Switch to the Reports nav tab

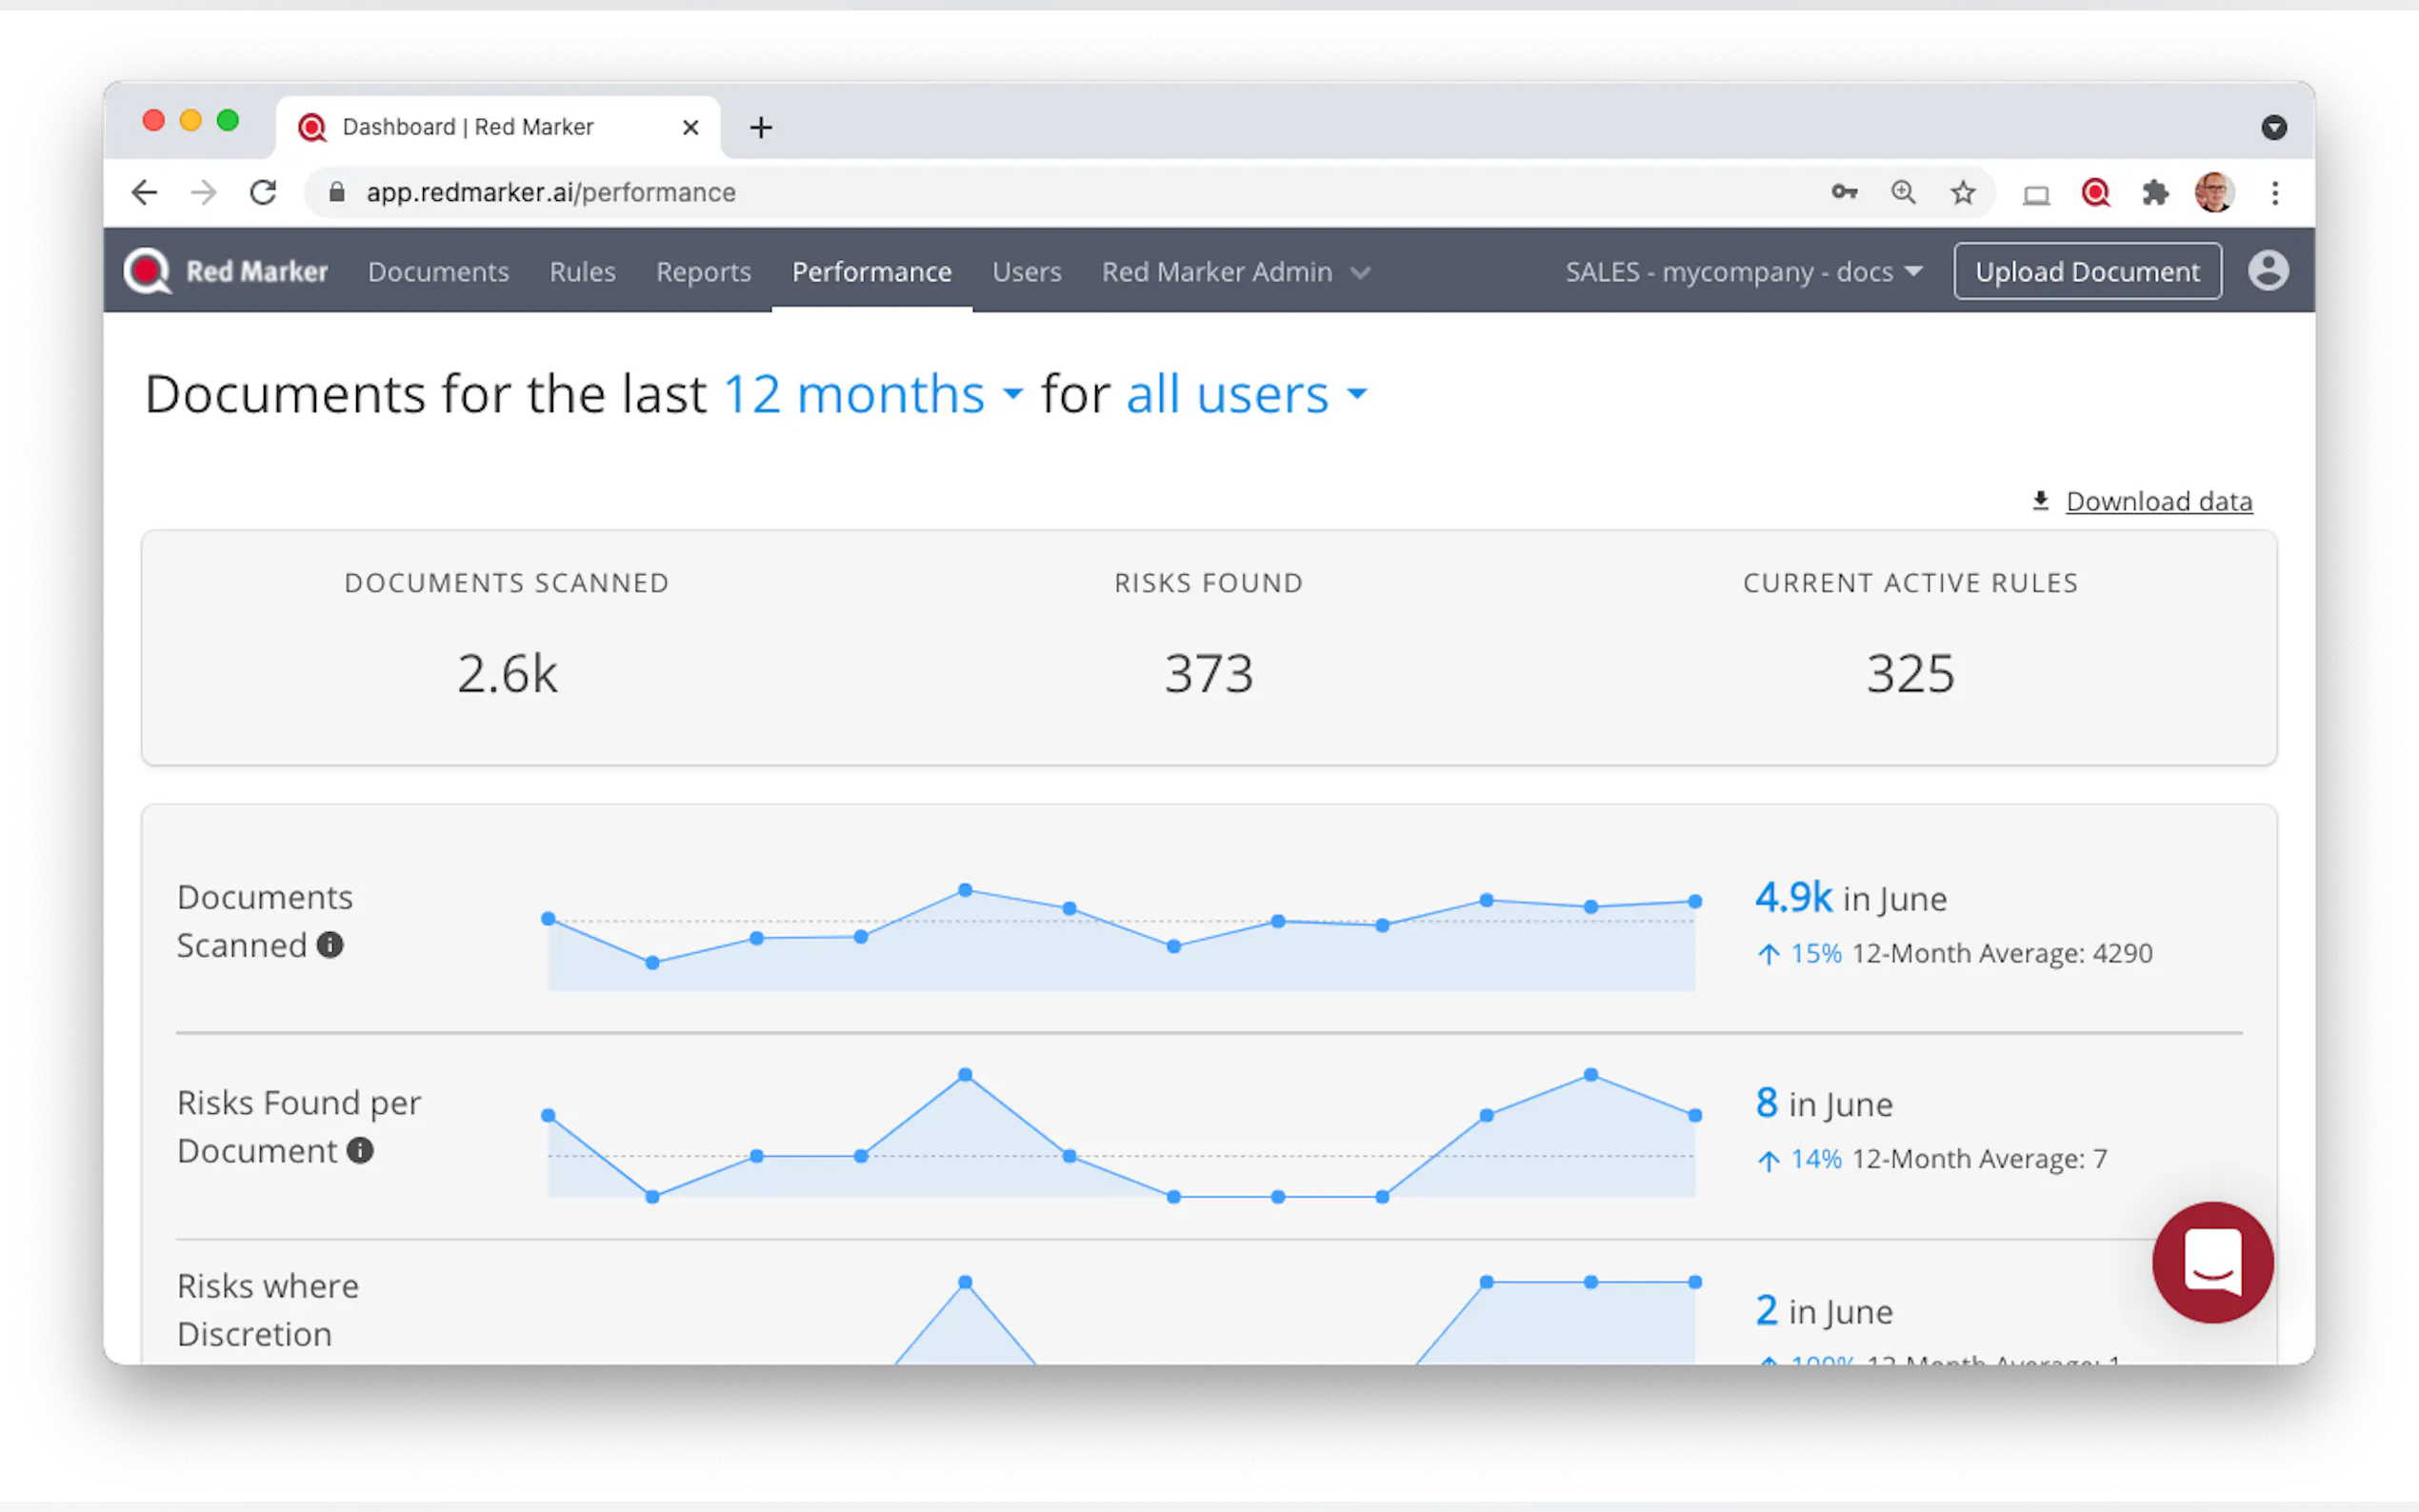click(x=703, y=272)
